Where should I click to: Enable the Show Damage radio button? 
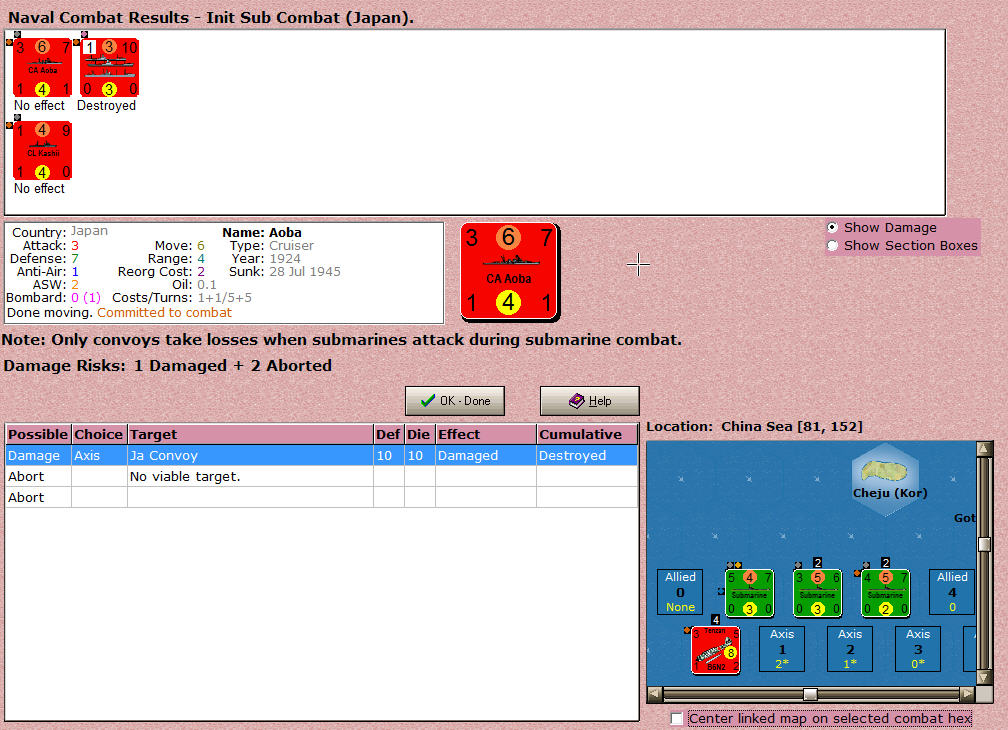[x=832, y=227]
